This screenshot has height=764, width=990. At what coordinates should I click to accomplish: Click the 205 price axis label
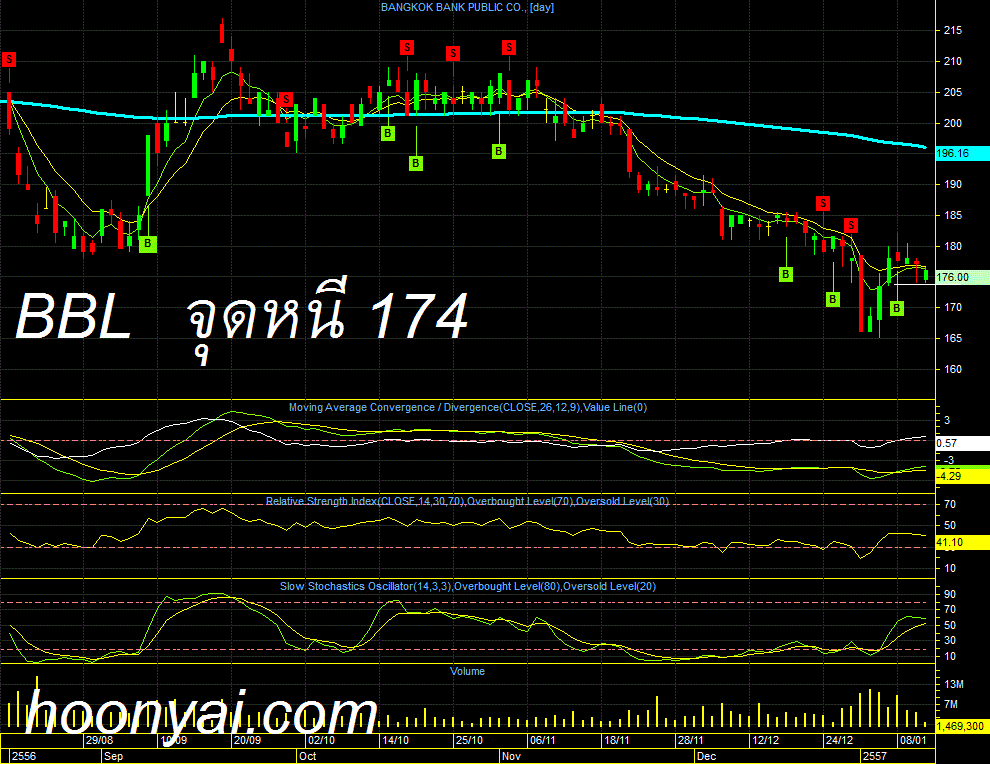[x=953, y=92]
